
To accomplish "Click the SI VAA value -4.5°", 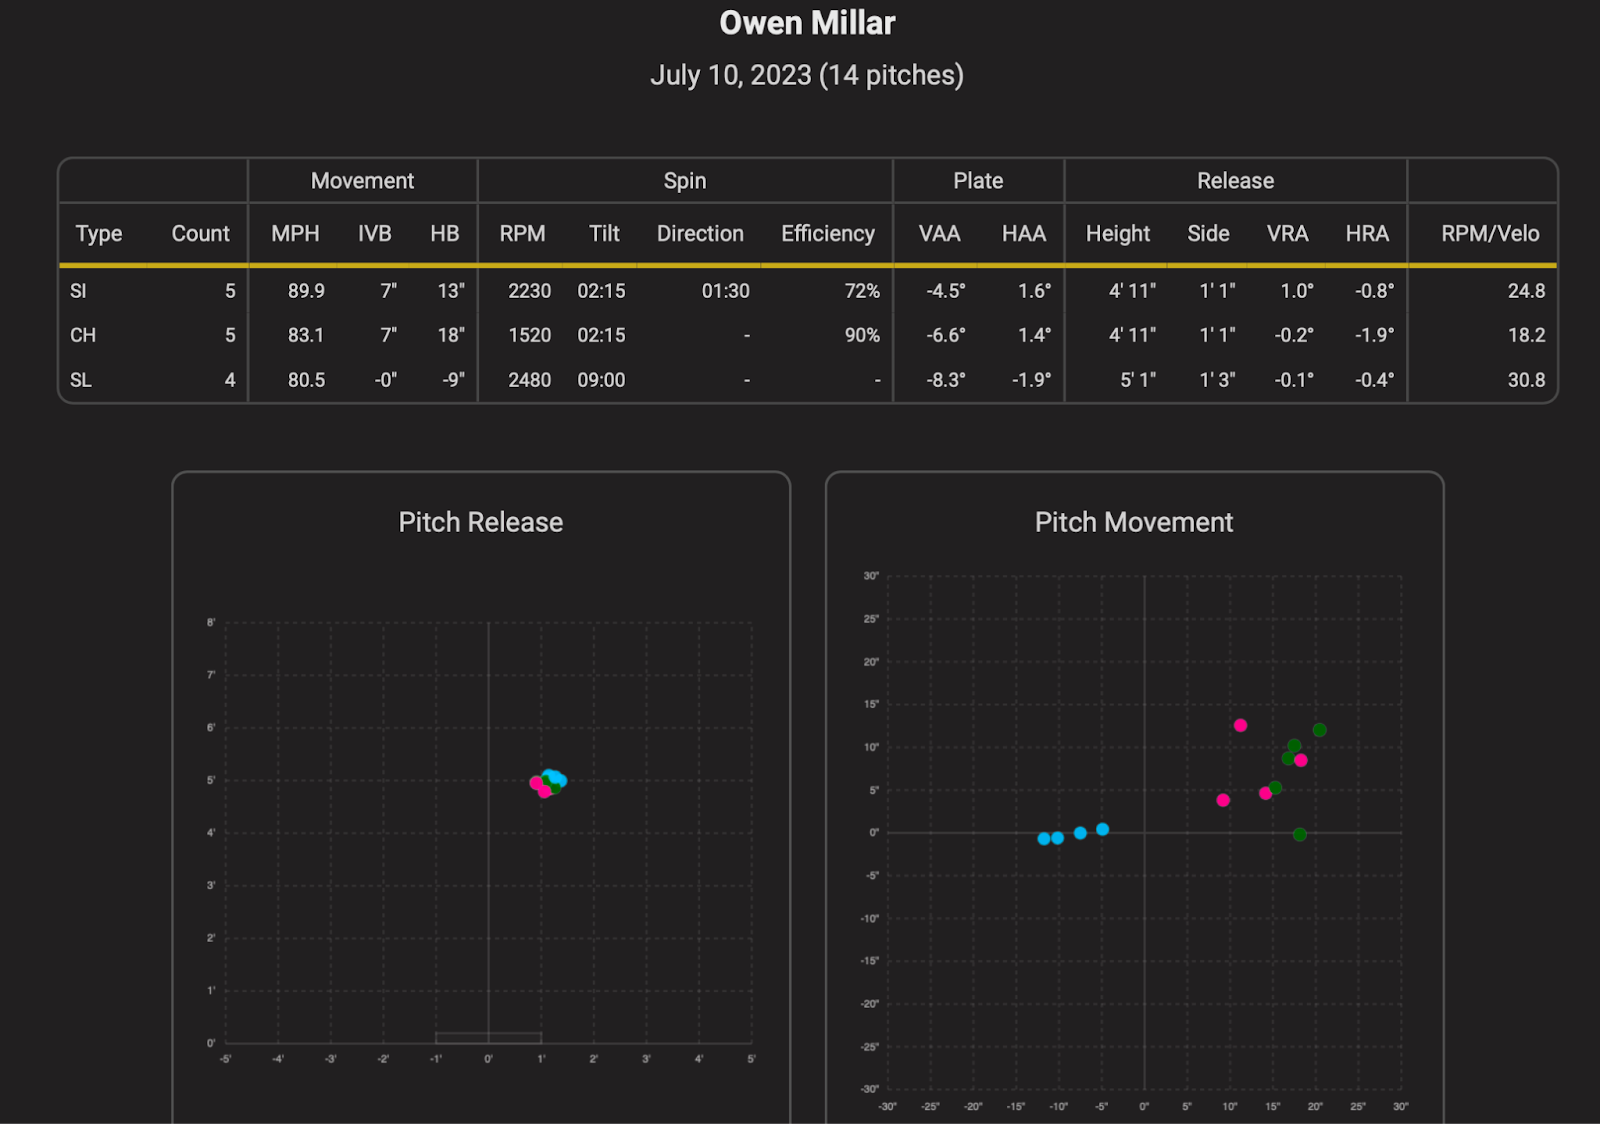I will pyautogui.click(x=946, y=291).
